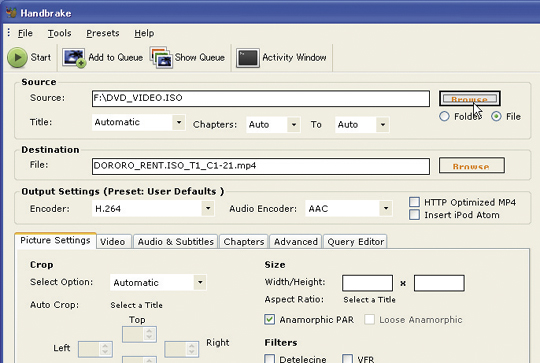Open the Audio Encoder AAC dropdown
The height and width of the screenshot is (363, 540).
349,208
